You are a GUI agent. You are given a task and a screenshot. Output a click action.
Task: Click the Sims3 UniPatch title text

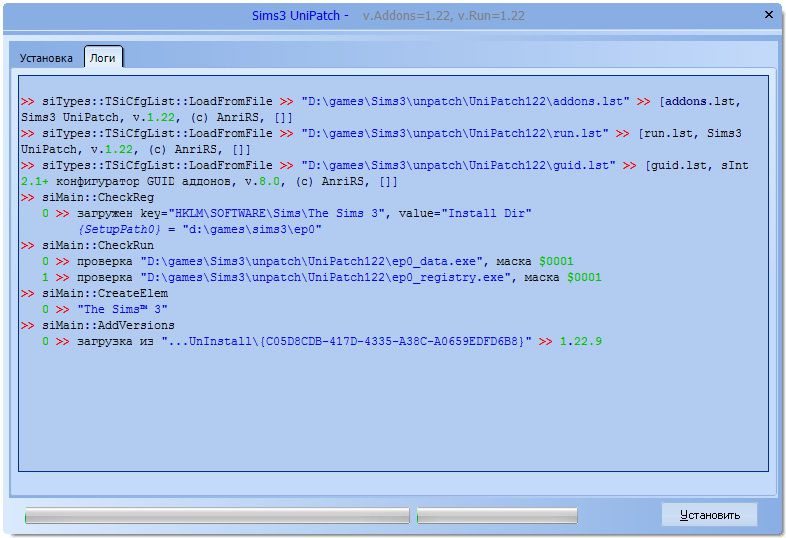298,16
